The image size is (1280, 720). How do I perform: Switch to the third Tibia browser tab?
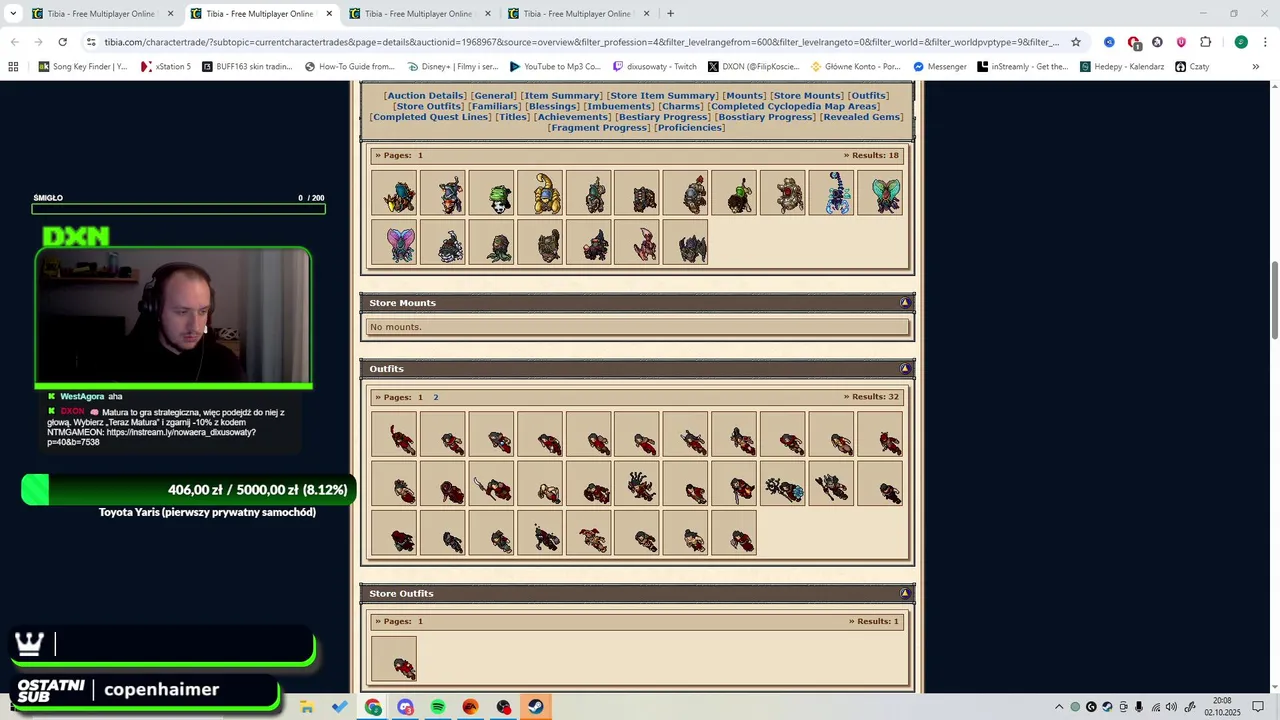418,14
